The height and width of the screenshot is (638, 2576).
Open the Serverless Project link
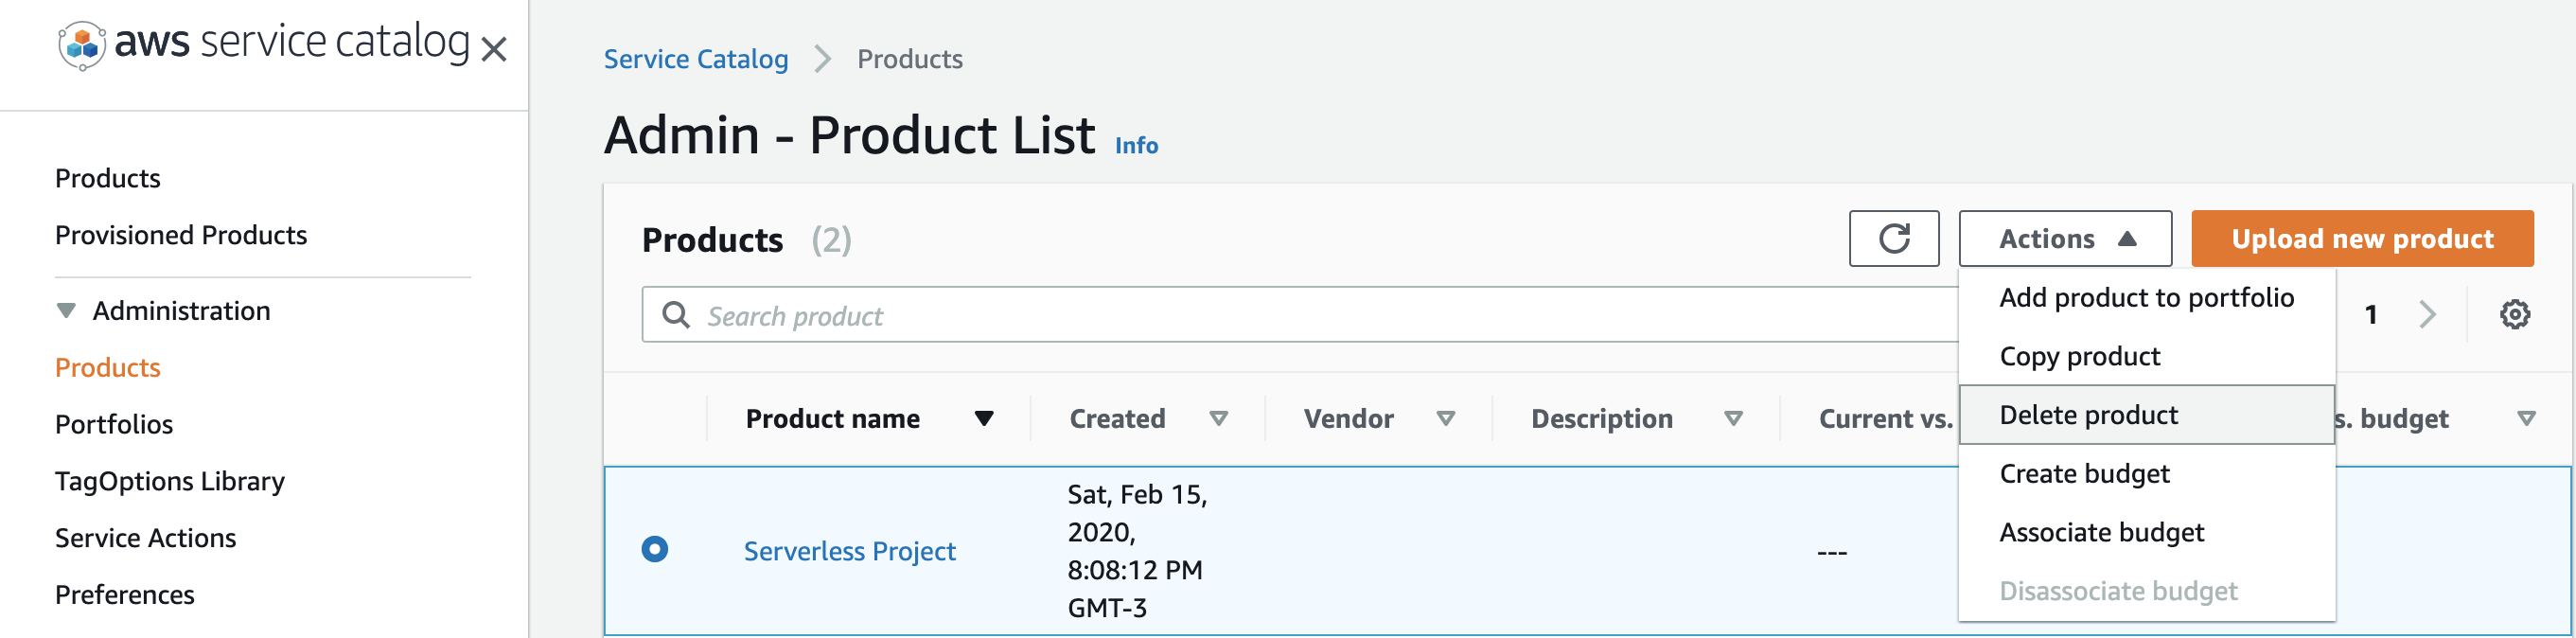point(849,551)
